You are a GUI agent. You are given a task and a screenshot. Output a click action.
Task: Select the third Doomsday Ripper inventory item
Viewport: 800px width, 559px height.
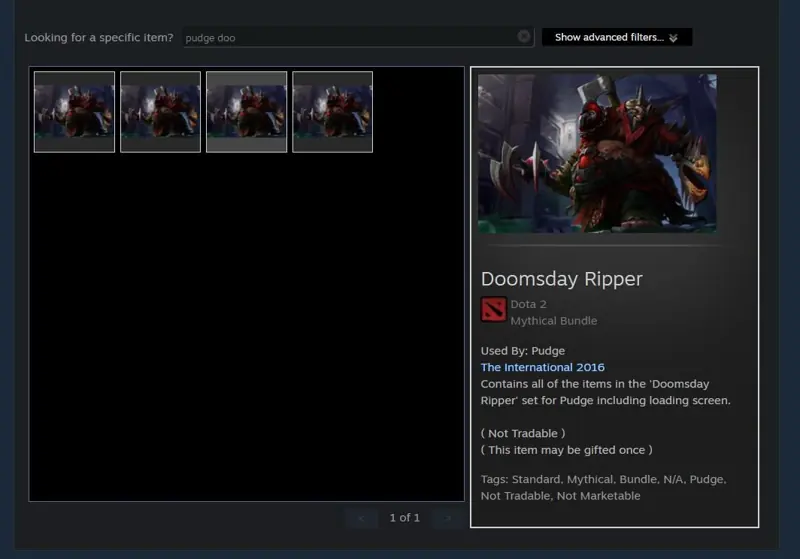click(x=246, y=112)
